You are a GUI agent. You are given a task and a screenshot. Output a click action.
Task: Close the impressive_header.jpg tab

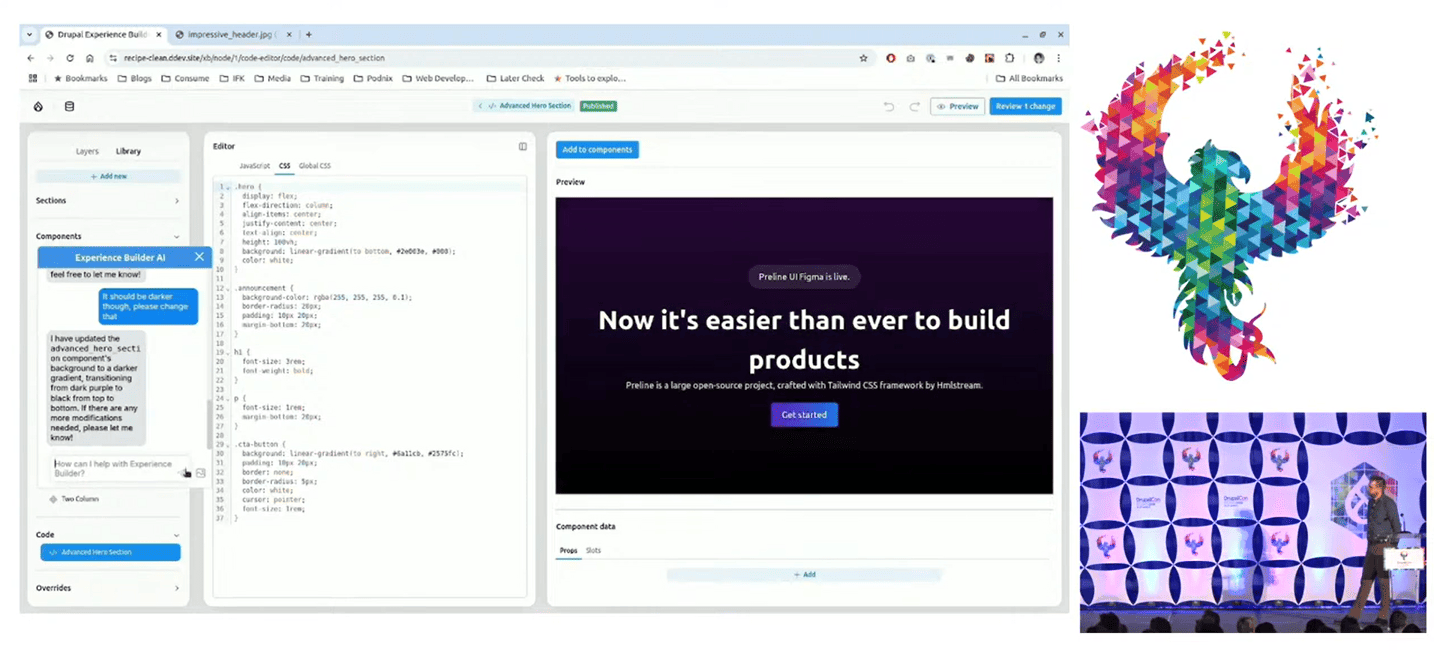pyautogui.click(x=290, y=34)
